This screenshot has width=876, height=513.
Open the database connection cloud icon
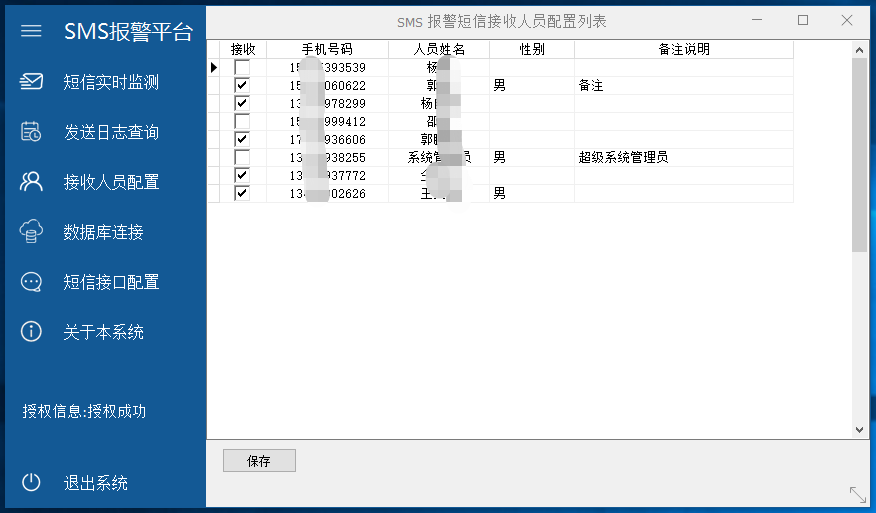(32, 232)
